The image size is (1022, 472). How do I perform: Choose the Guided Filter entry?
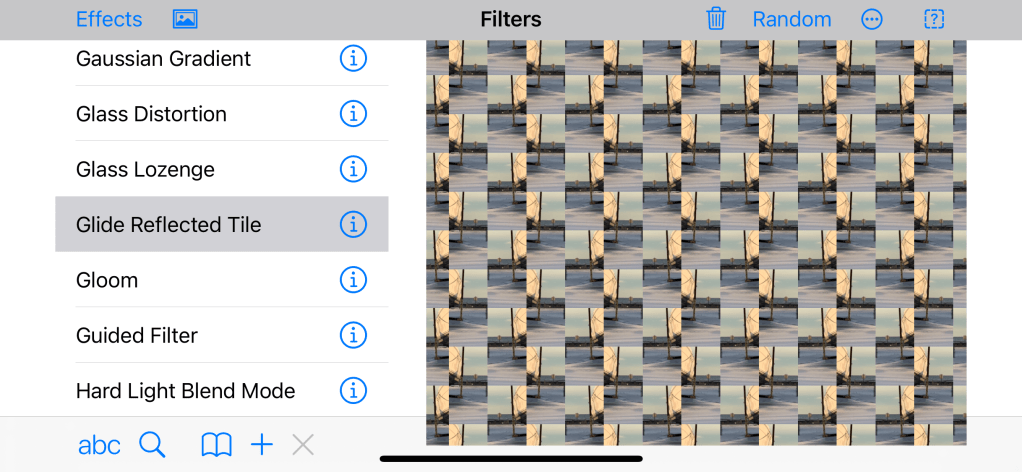(x=137, y=335)
